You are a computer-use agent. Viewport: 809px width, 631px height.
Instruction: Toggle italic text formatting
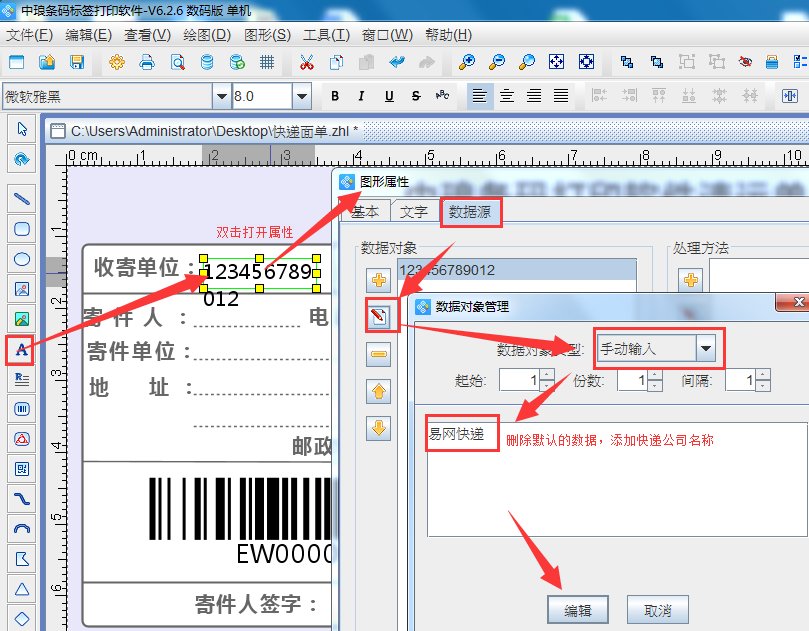click(362, 97)
